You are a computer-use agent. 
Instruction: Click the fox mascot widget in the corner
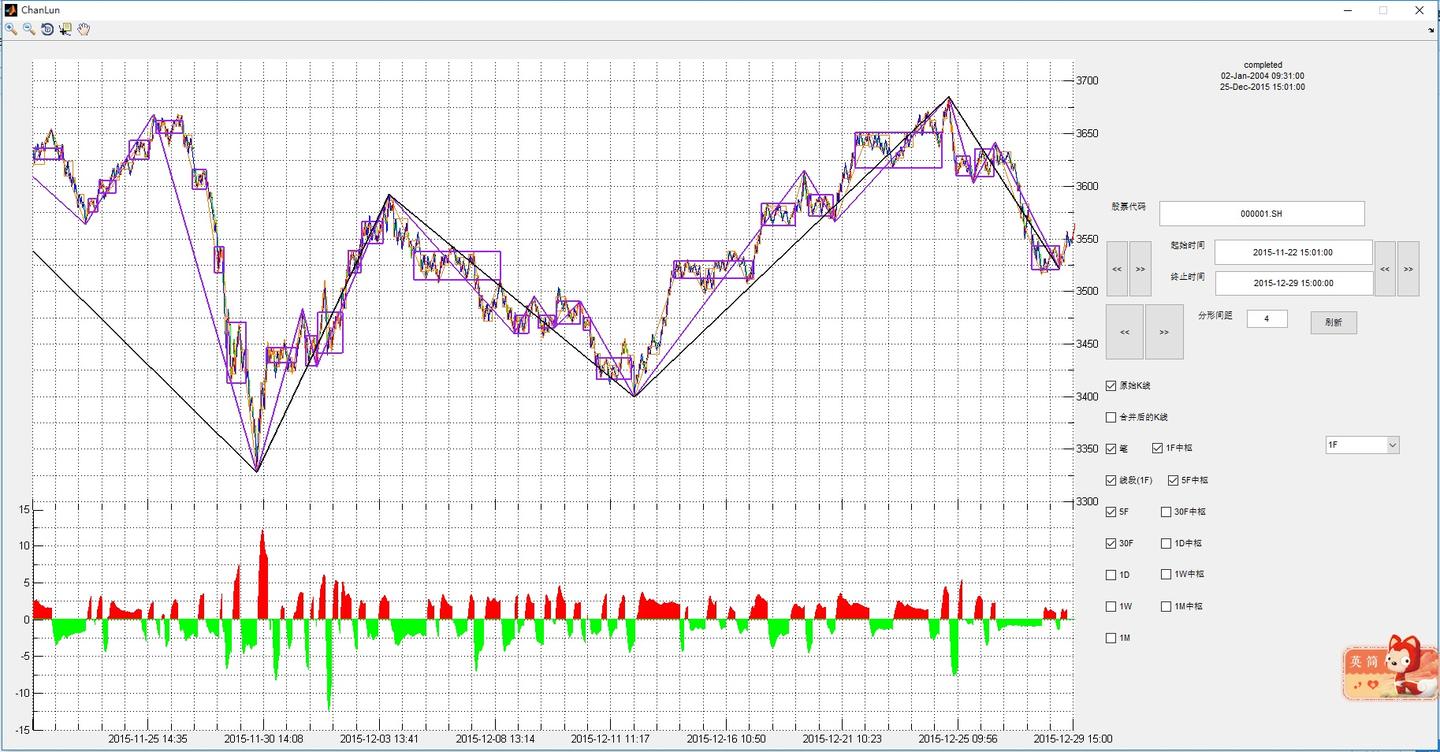click(x=1390, y=668)
